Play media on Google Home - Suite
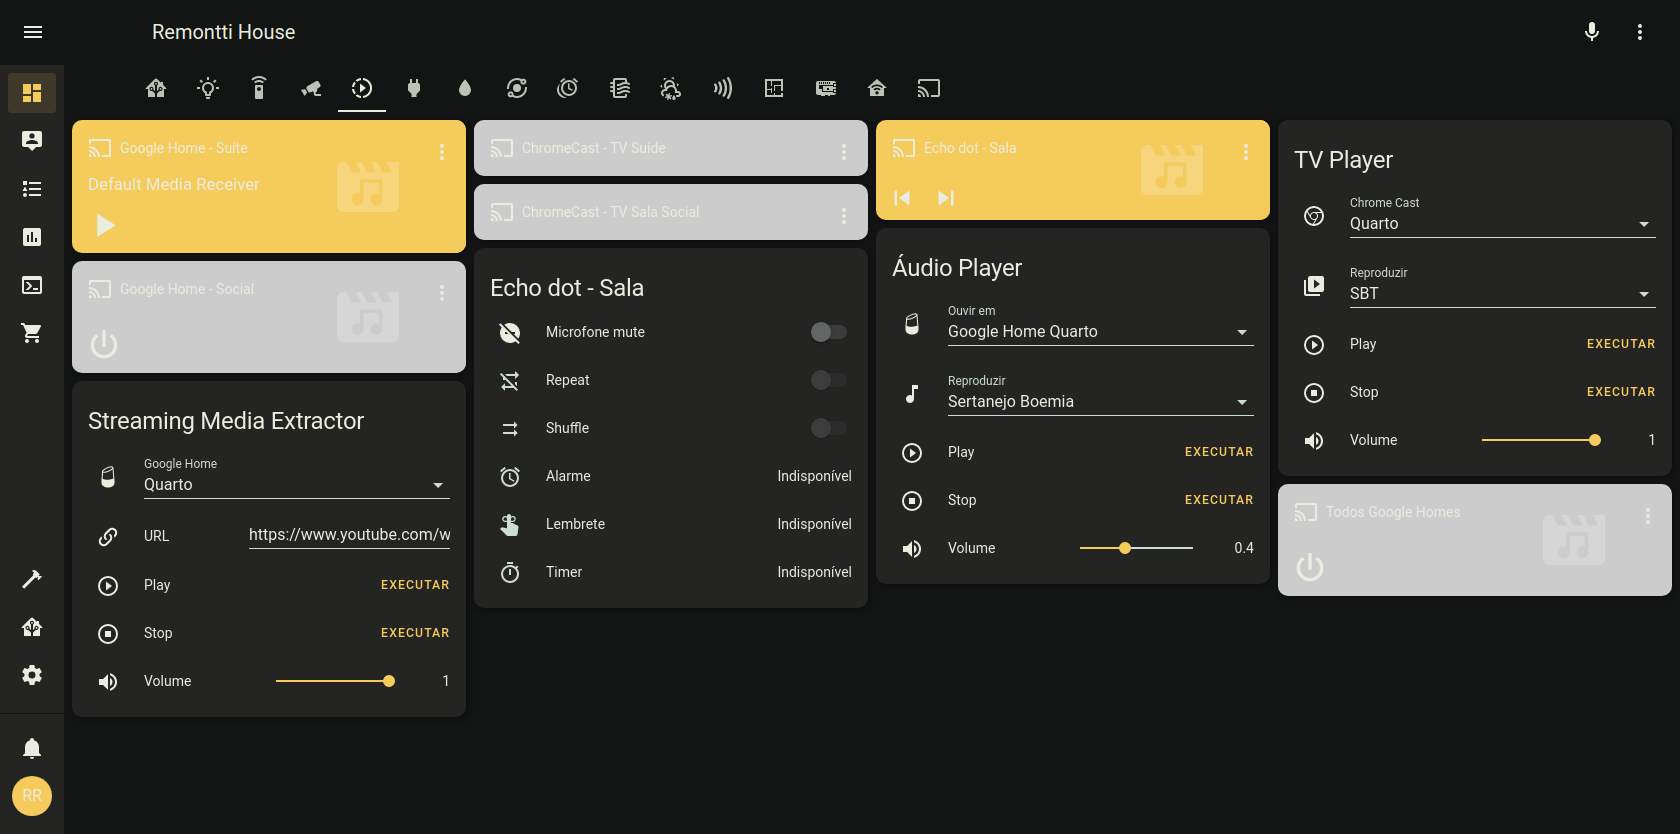Screen dimensions: 1680x834 (105, 225)
